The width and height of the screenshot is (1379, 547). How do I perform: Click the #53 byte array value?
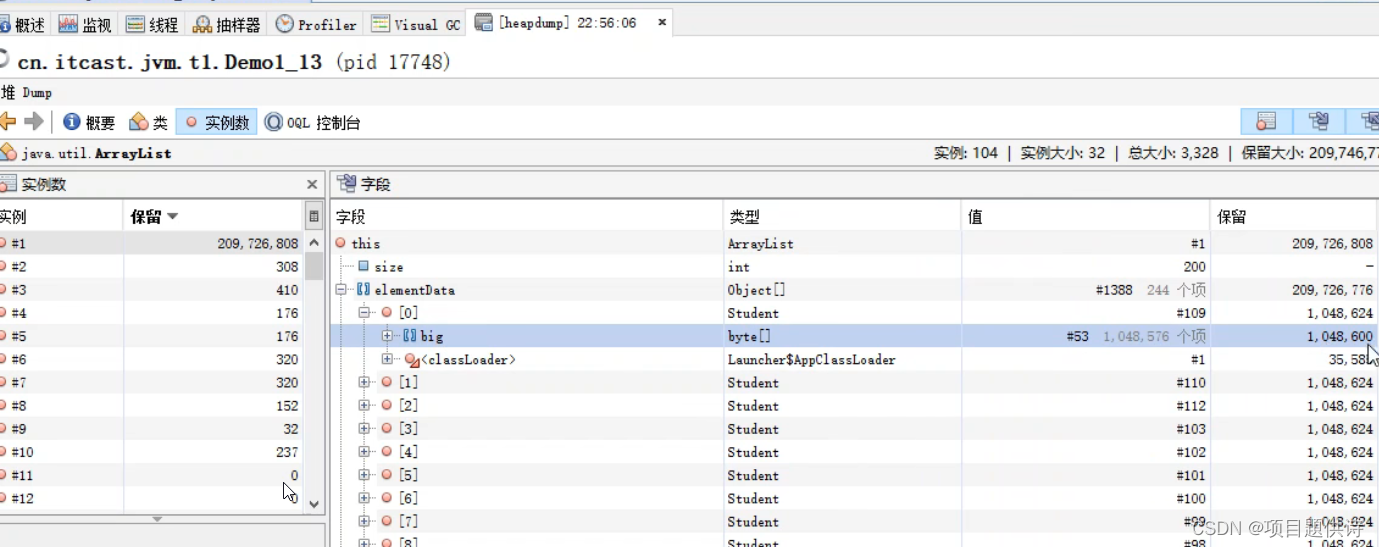[1077, 336]
